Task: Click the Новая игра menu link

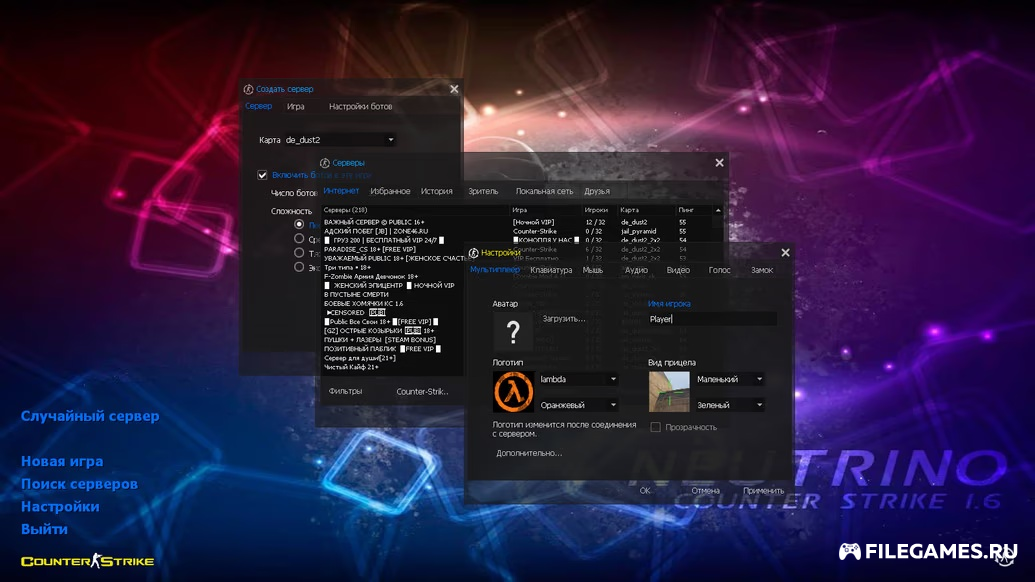Action: tap(62, 461)
